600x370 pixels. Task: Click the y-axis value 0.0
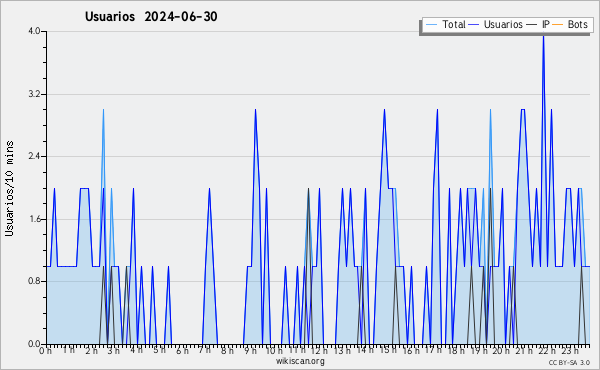[x=34, y=344]
